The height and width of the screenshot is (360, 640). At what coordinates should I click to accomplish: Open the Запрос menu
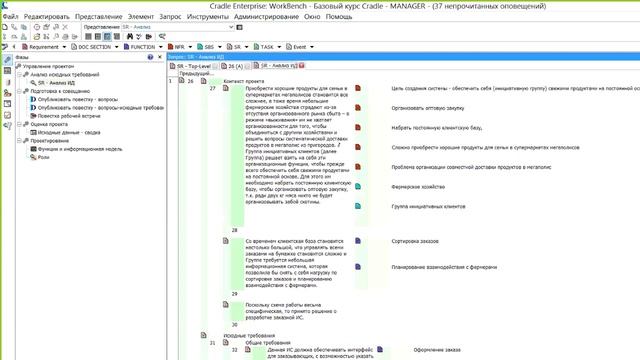pyautogui.click(x=170, y=17)
